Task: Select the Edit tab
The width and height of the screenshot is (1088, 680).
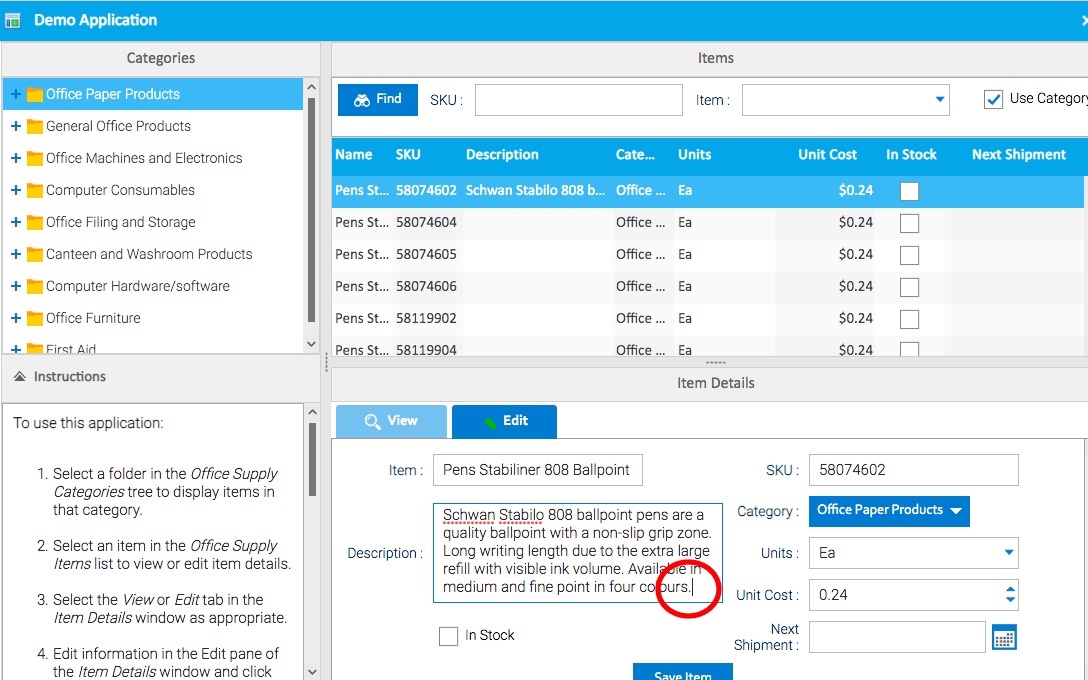Action: 504,421
